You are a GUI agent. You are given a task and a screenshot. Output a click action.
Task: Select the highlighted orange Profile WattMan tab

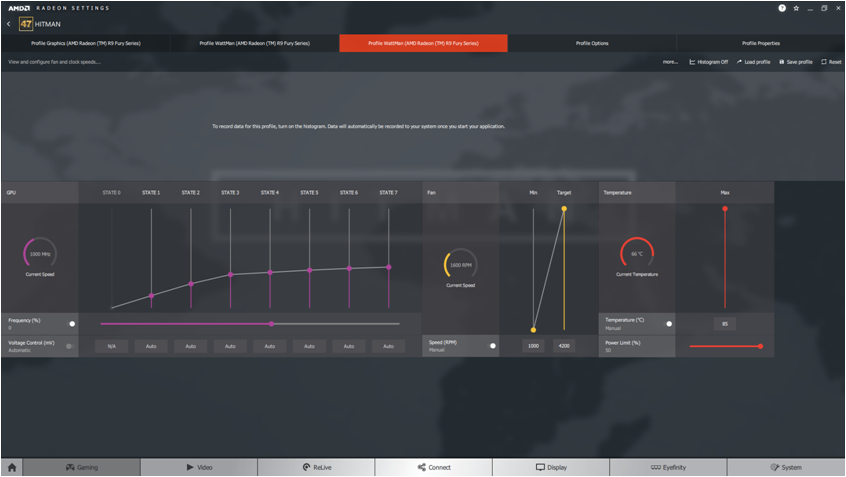[424, 43]
